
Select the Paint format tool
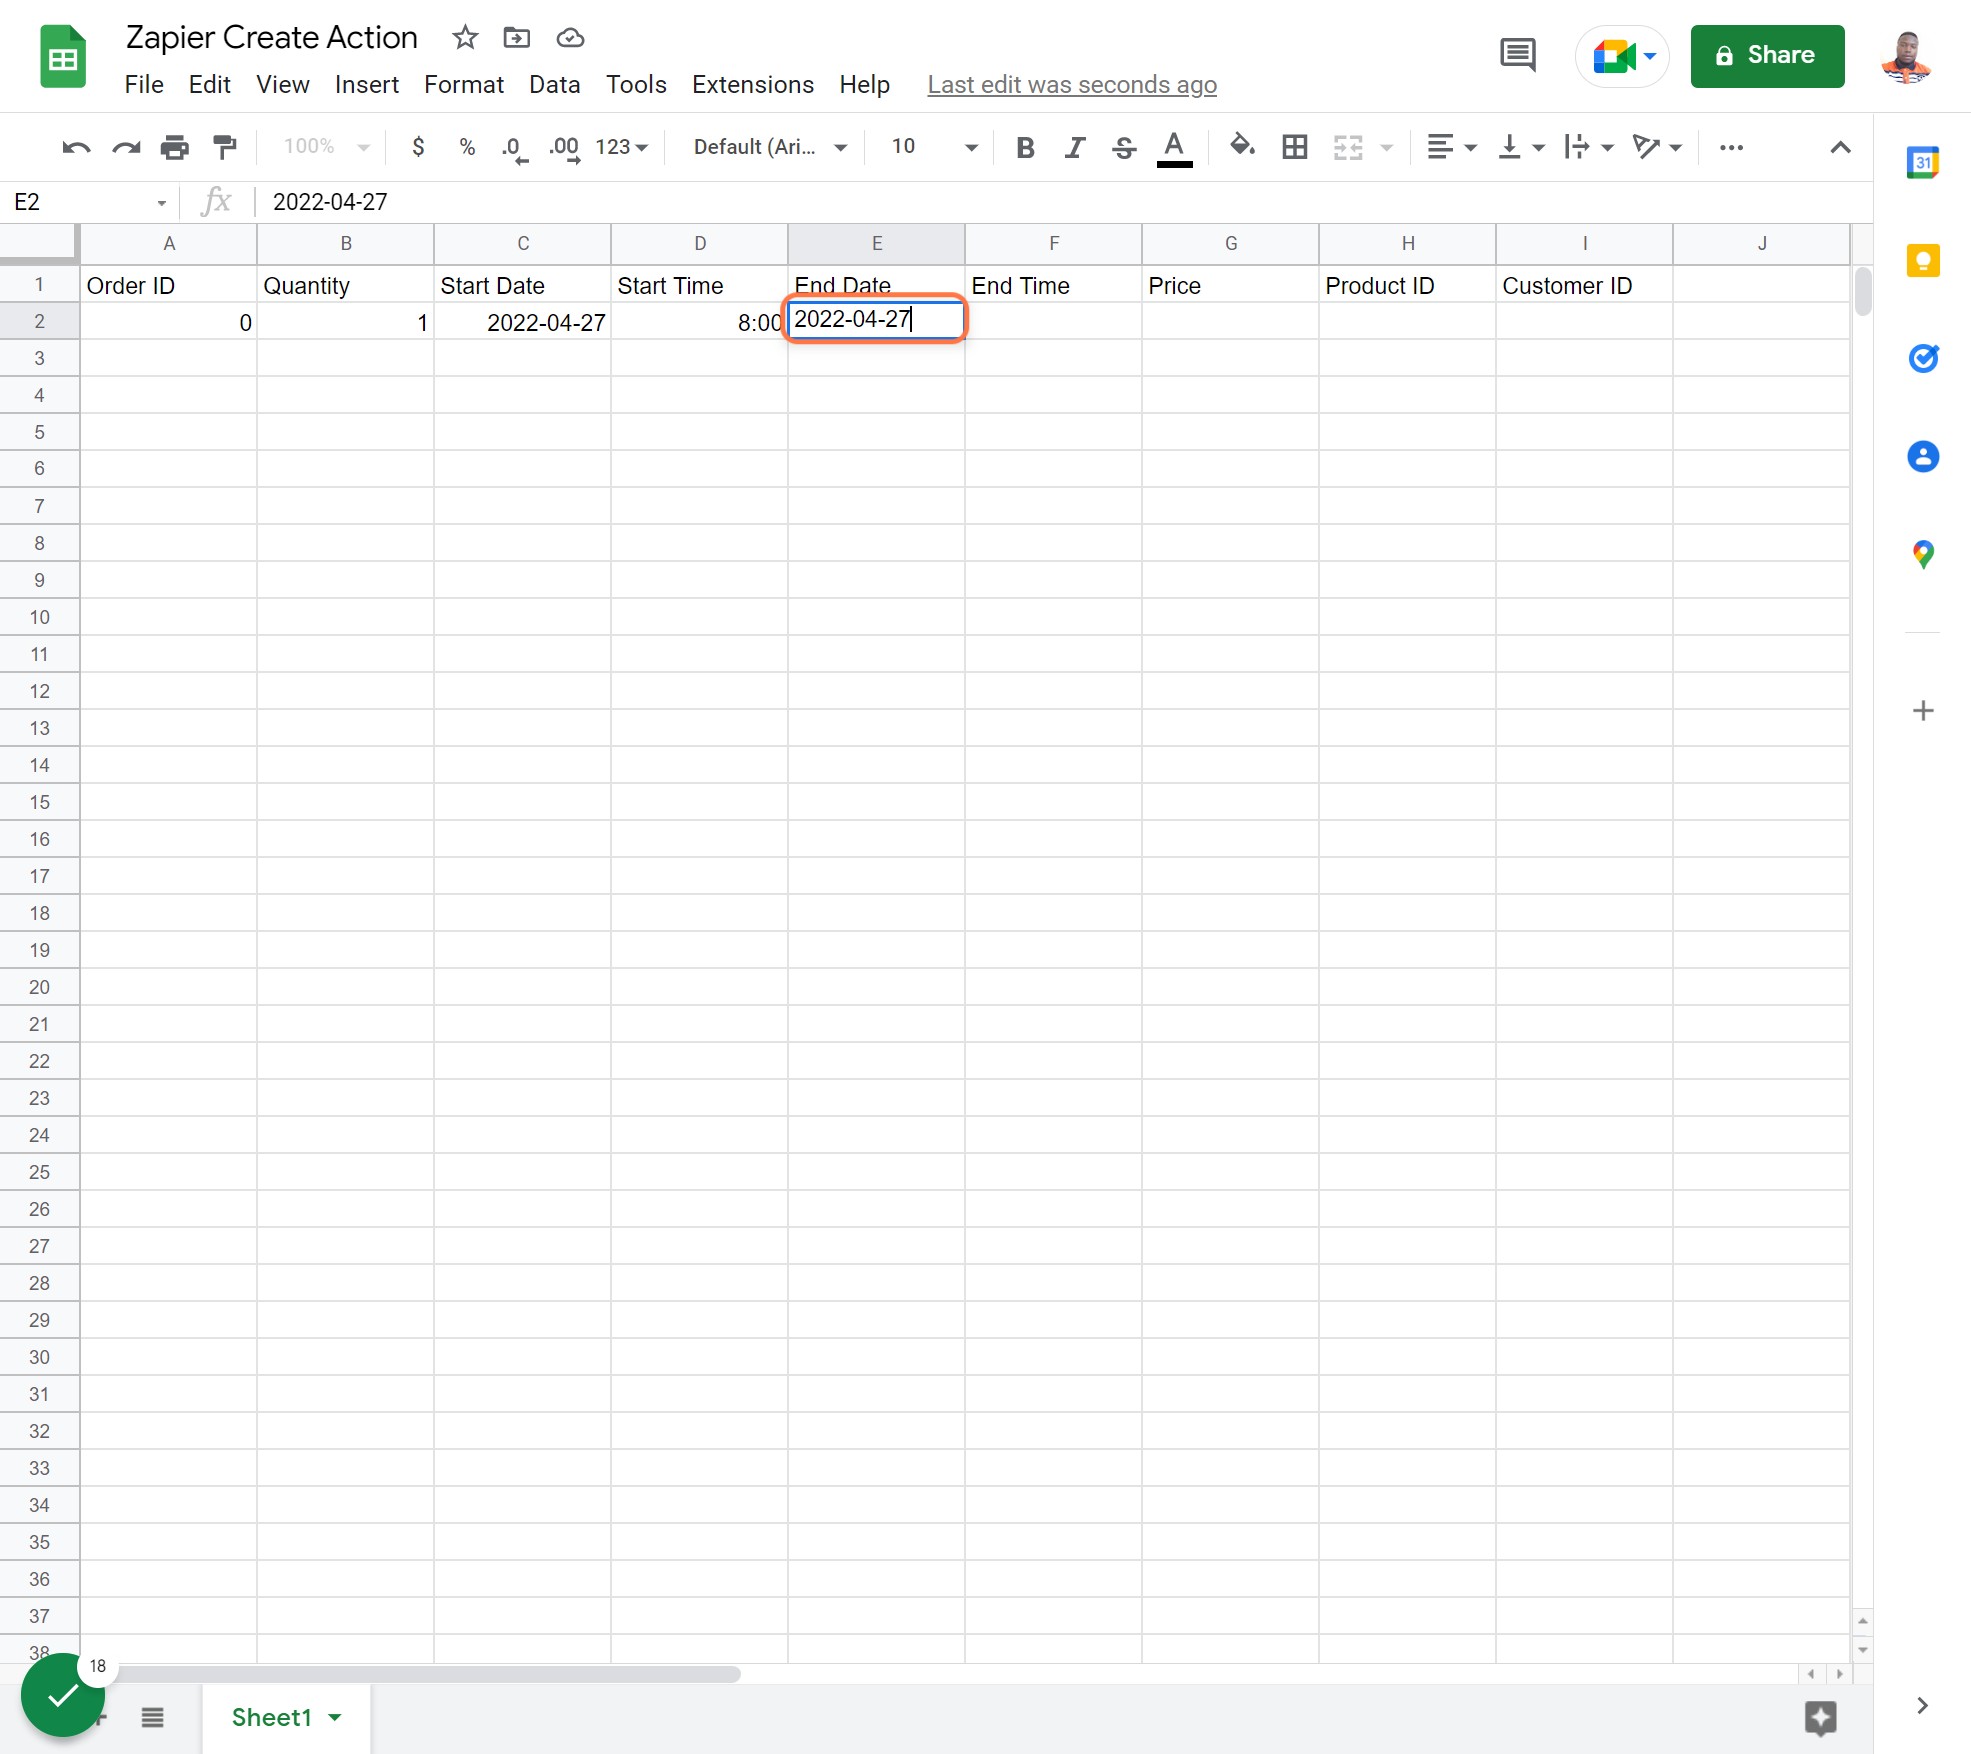(x=225, y=148)
